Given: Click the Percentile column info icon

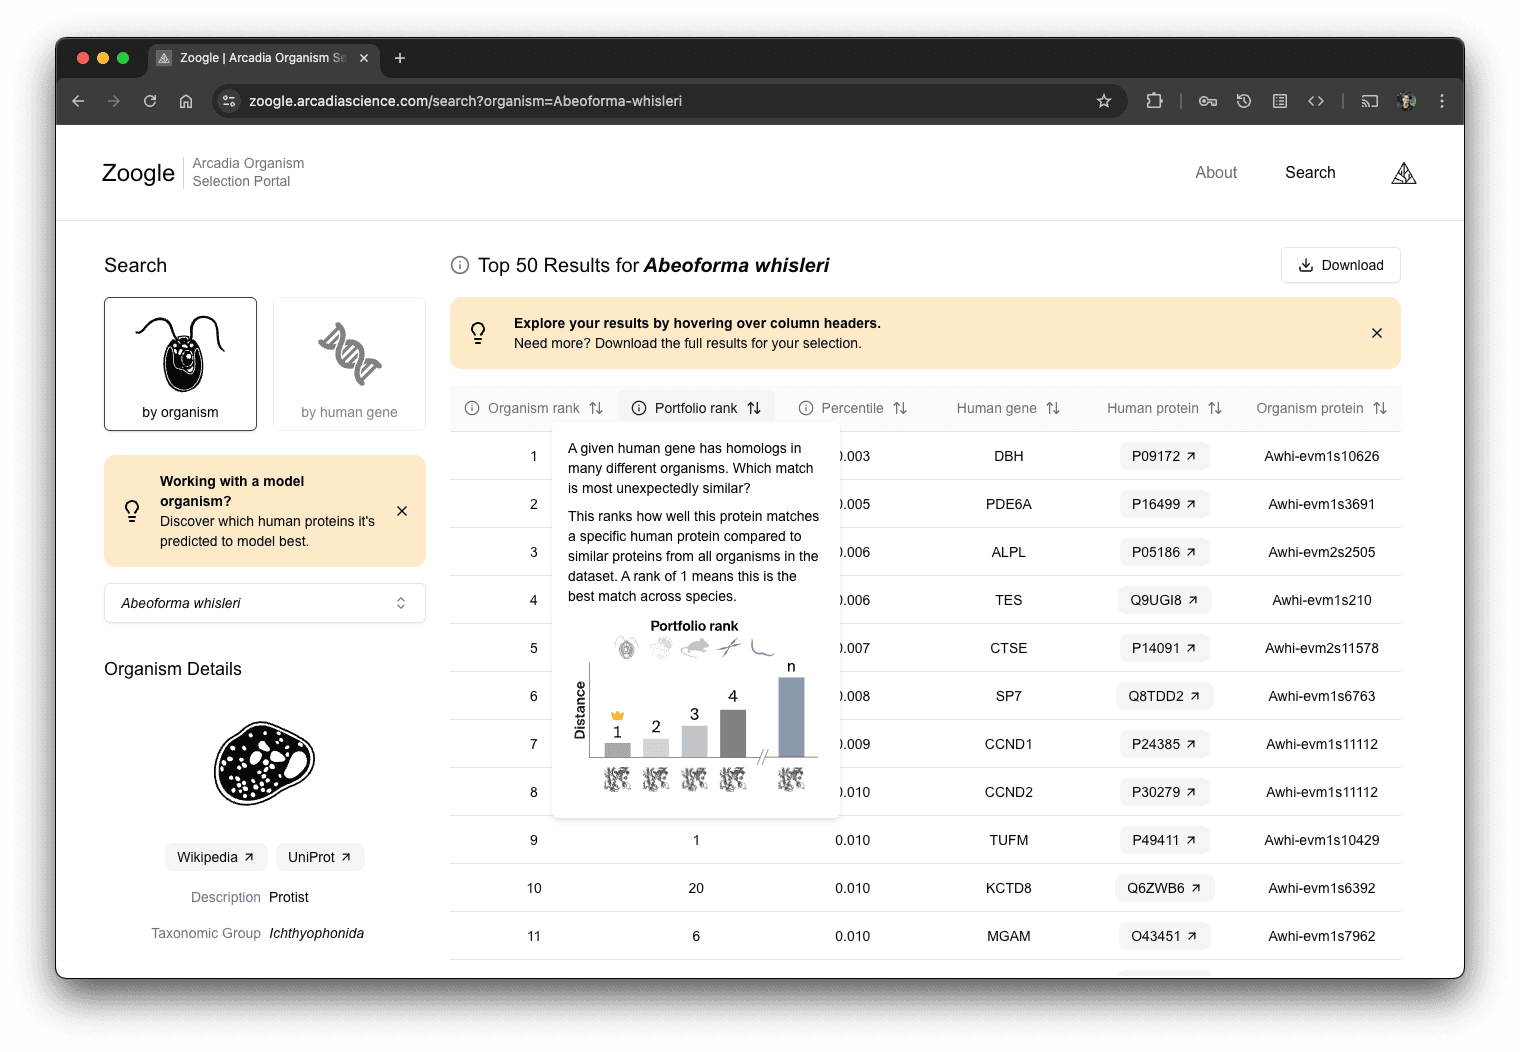Looking at the screenshot, I should pos(806,408).
